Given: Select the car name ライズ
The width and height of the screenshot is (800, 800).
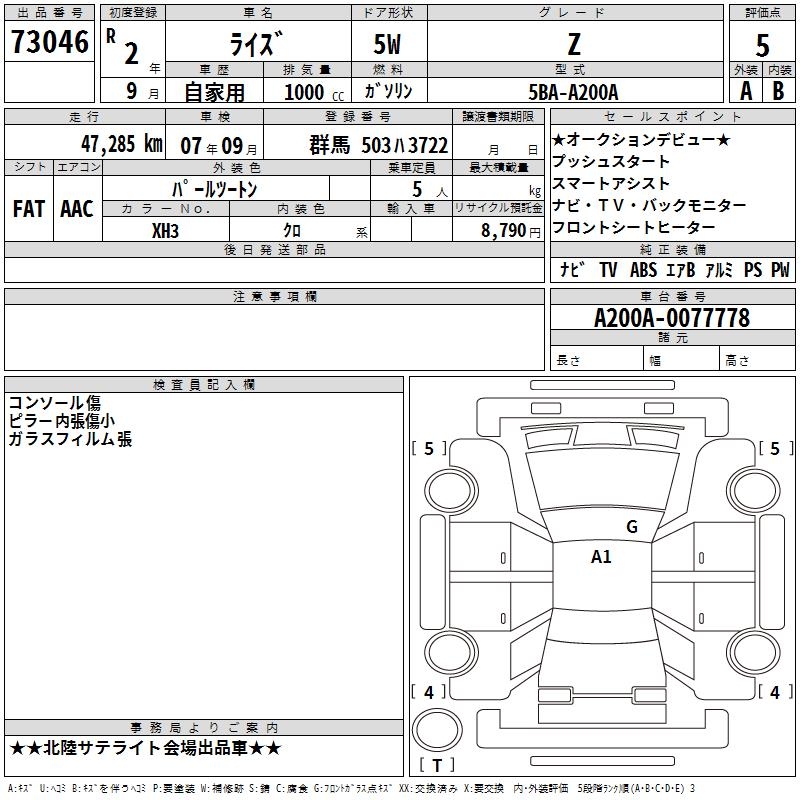Looking at the screenshot, I should (x=256, y=44).
